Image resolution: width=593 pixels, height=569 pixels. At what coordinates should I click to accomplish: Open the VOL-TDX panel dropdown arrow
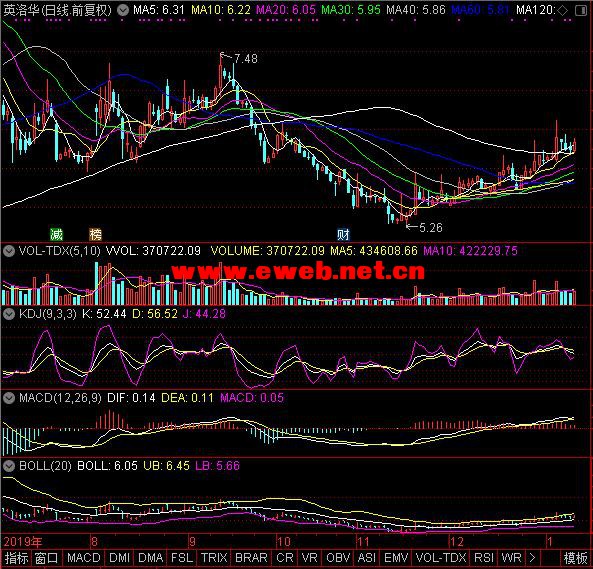pyautogui.click(x=9, y=251)
